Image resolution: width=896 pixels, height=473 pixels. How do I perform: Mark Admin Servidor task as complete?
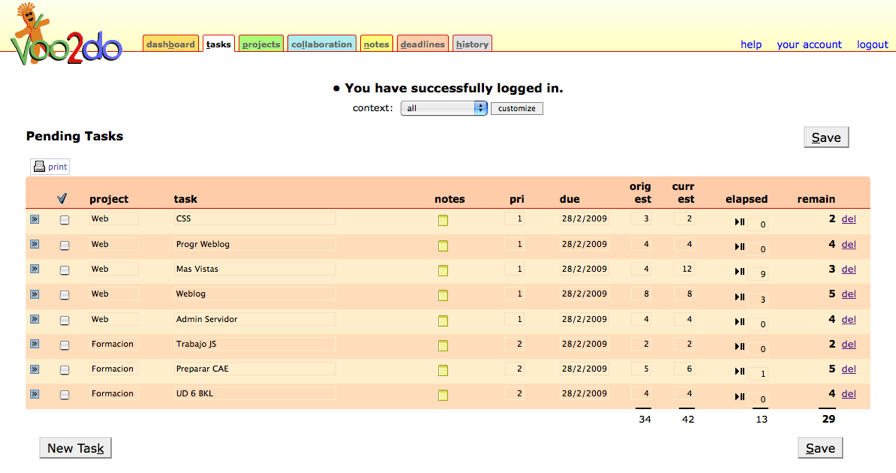pos(65,321)
